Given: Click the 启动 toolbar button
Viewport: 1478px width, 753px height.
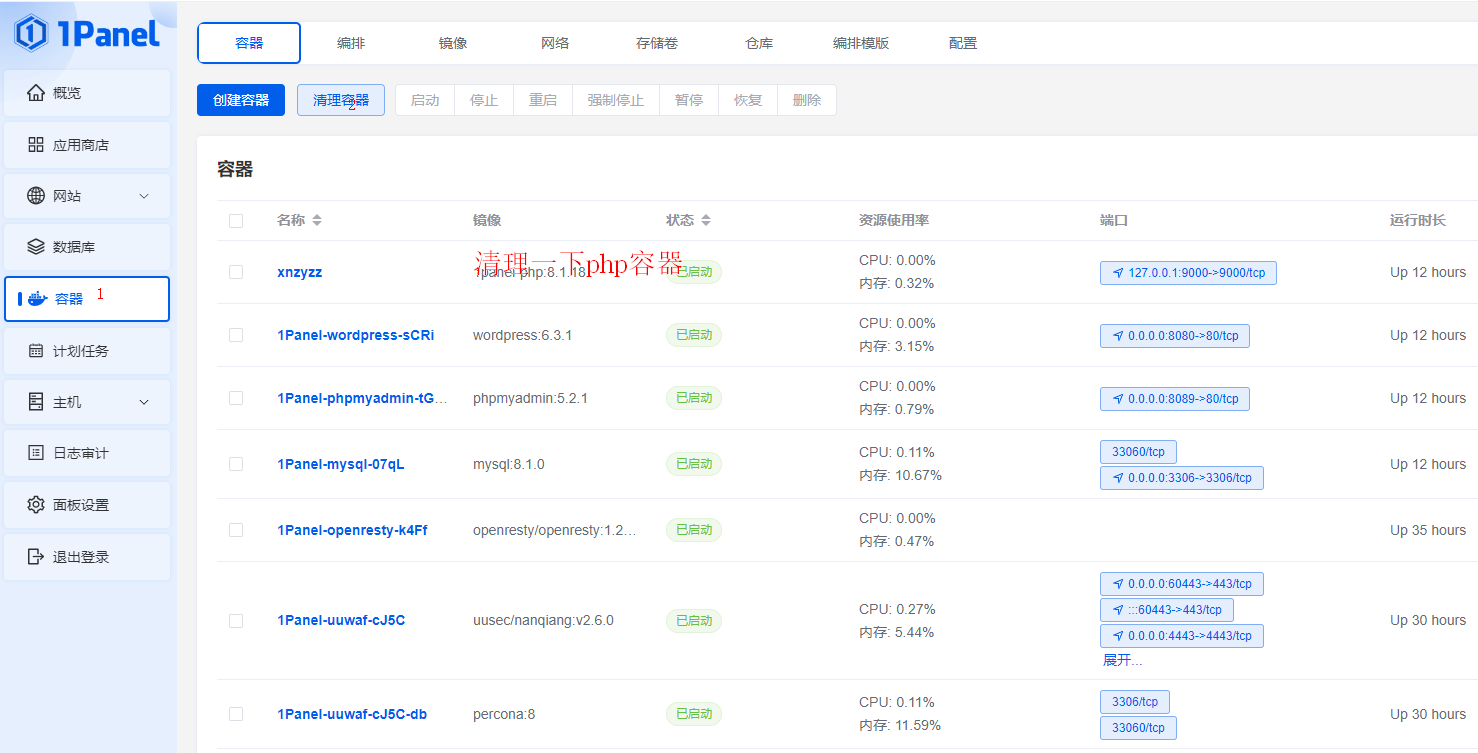Looking at the screenshot, I should (425, 100).
